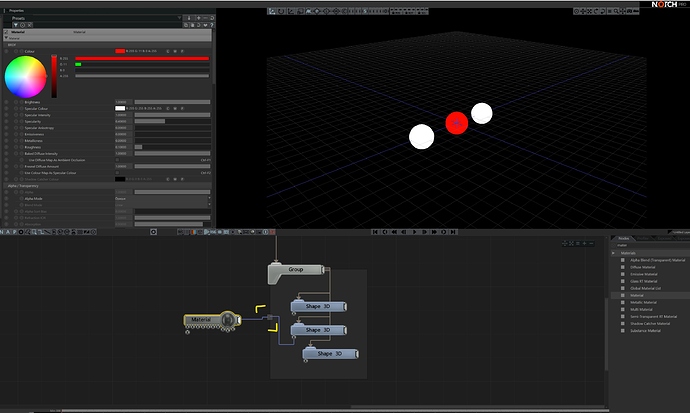Click the plus icon at nodegraph top right
690x413 pixels.
coord(584,243)
